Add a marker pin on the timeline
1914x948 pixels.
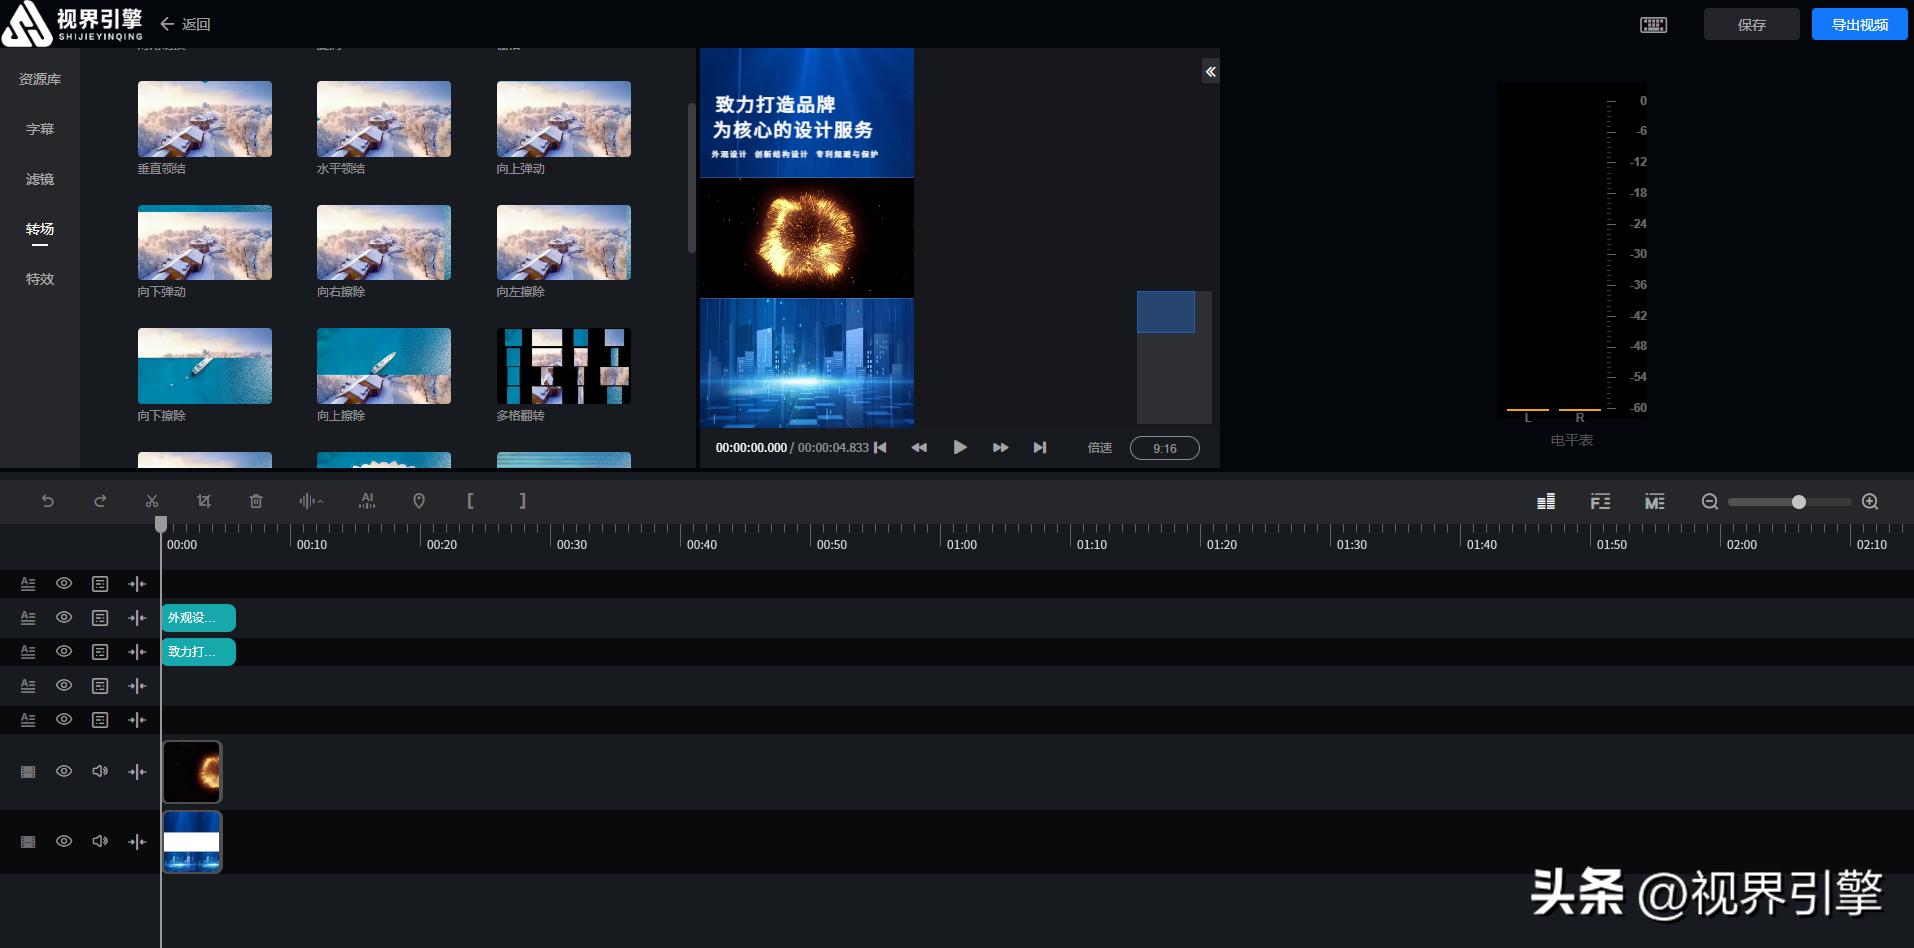419,501
